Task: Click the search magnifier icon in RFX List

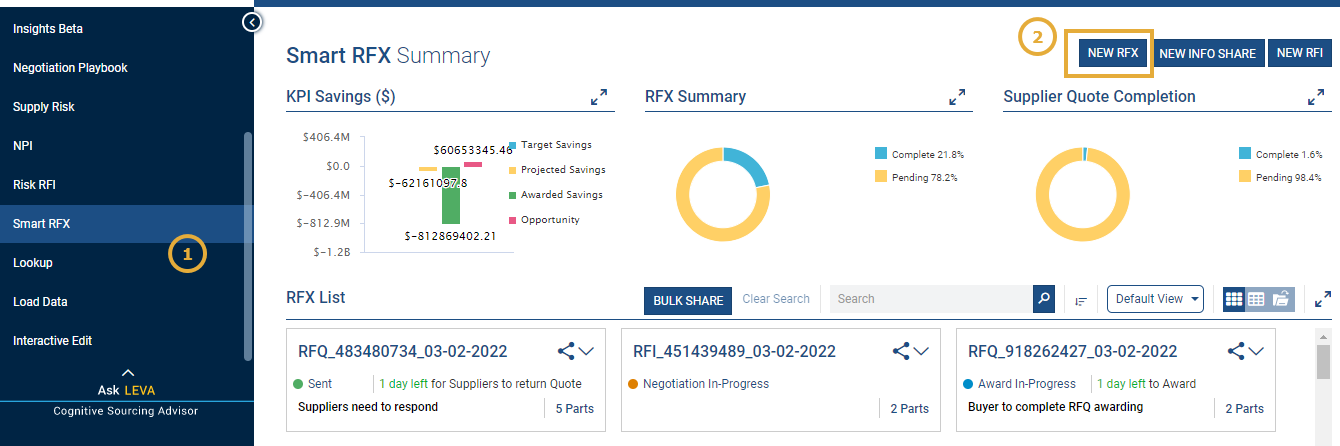Action: click(x=1044, y=299)
